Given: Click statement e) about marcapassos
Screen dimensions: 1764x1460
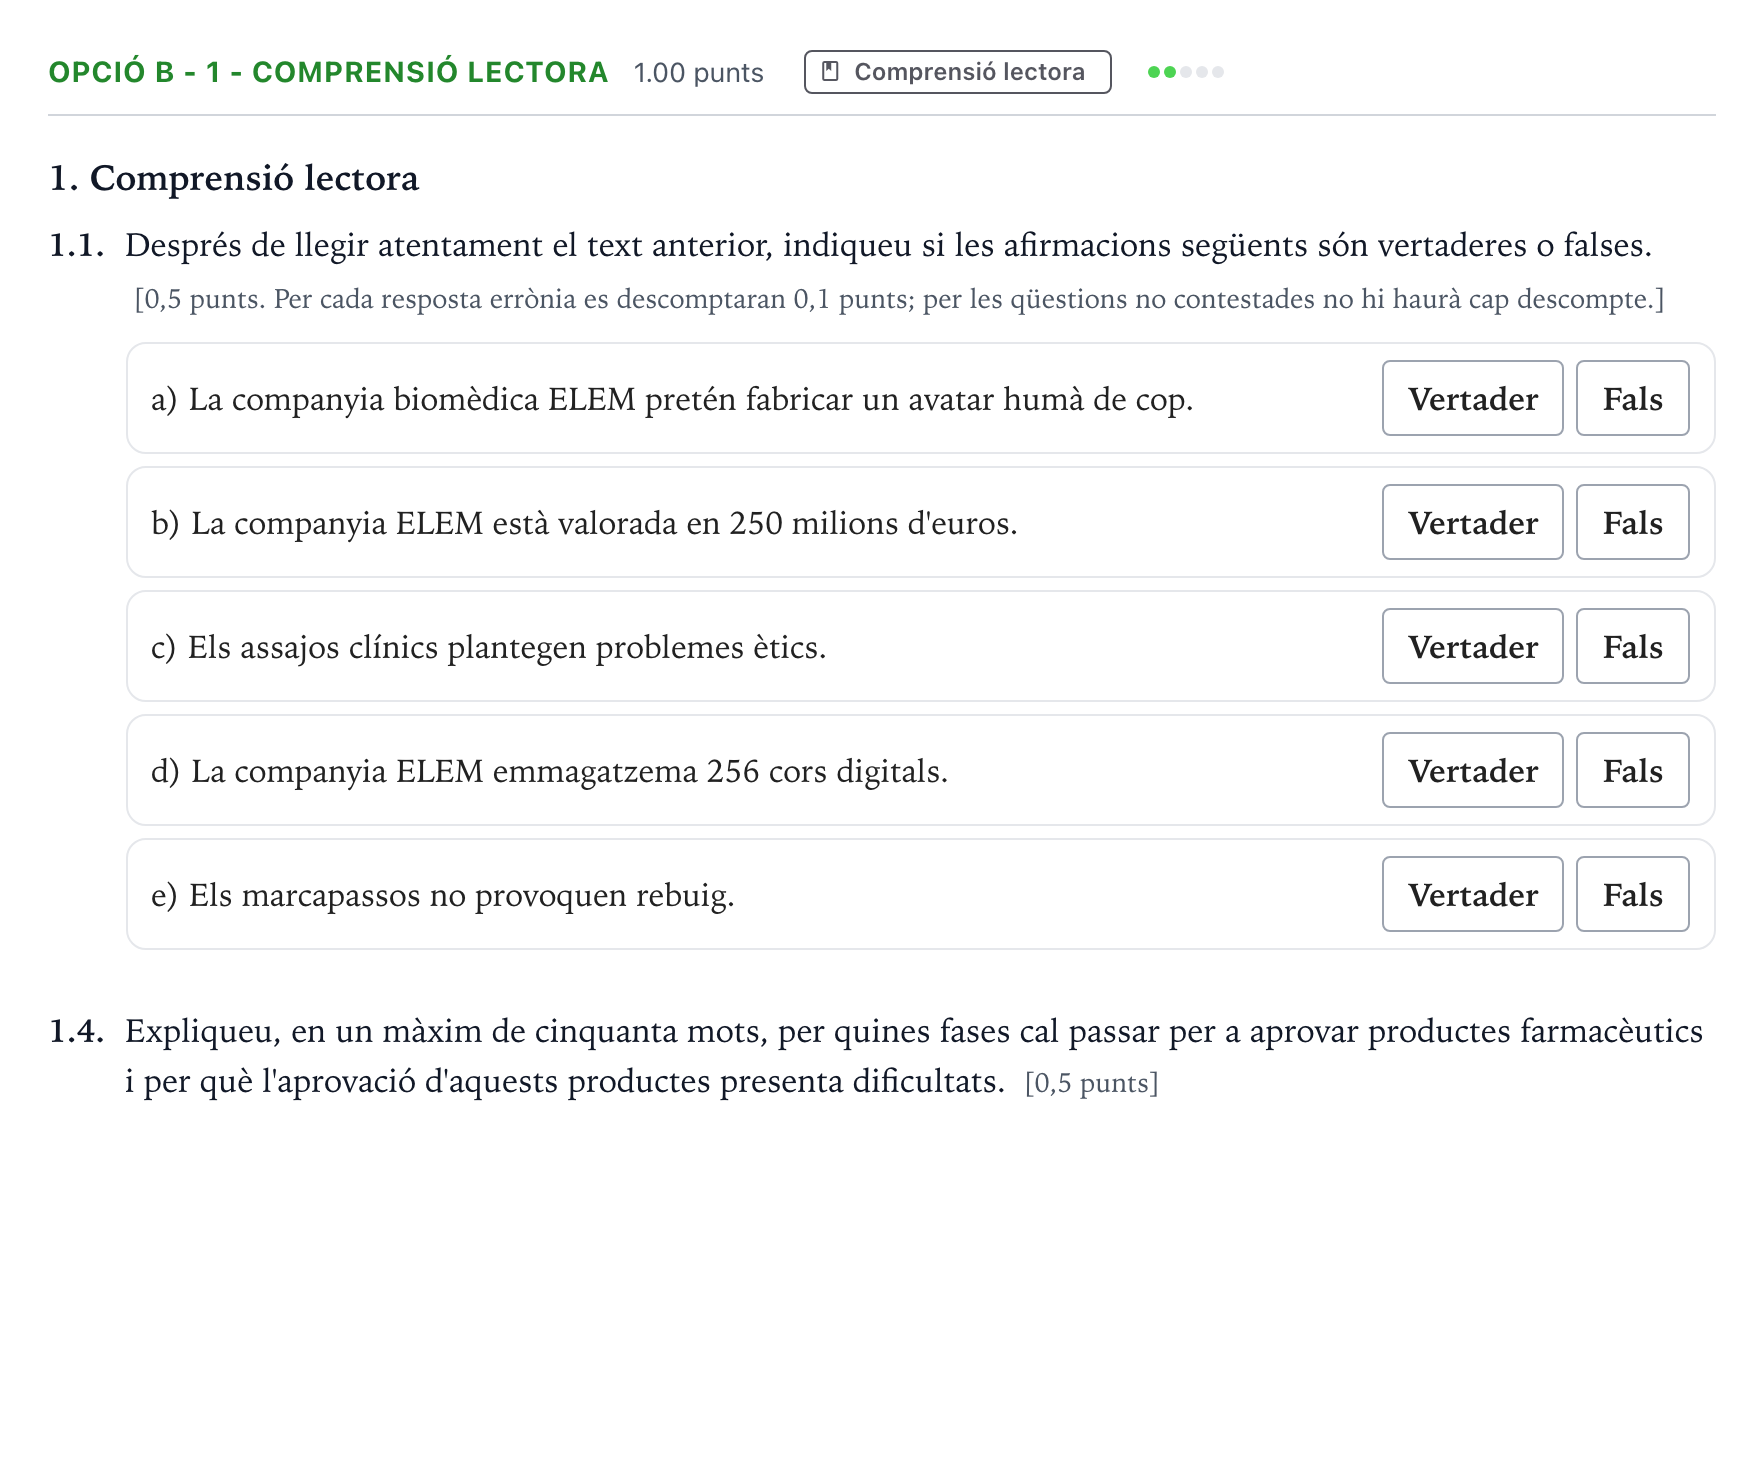Looking at the screenshot, I should tap(442, 895).
